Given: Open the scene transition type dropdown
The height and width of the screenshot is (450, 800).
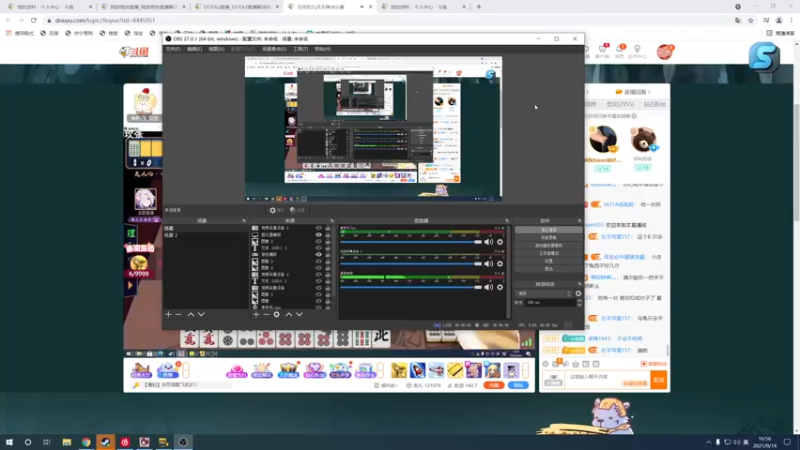Looking at the screenshot, I should click(x=544, y=293).
